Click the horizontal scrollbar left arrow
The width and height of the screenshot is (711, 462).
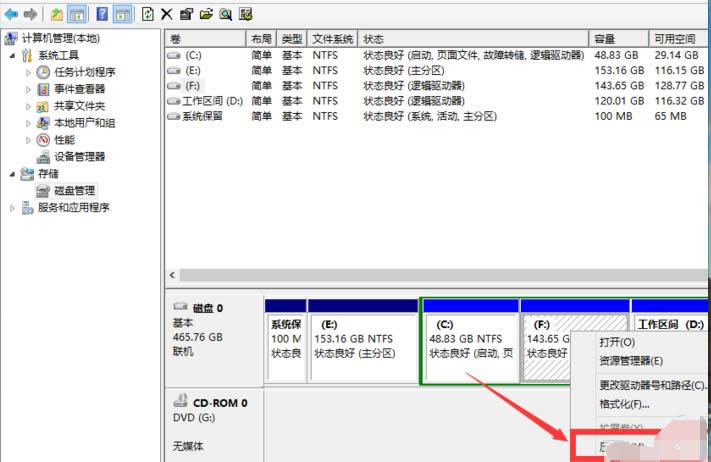[173, 275]
